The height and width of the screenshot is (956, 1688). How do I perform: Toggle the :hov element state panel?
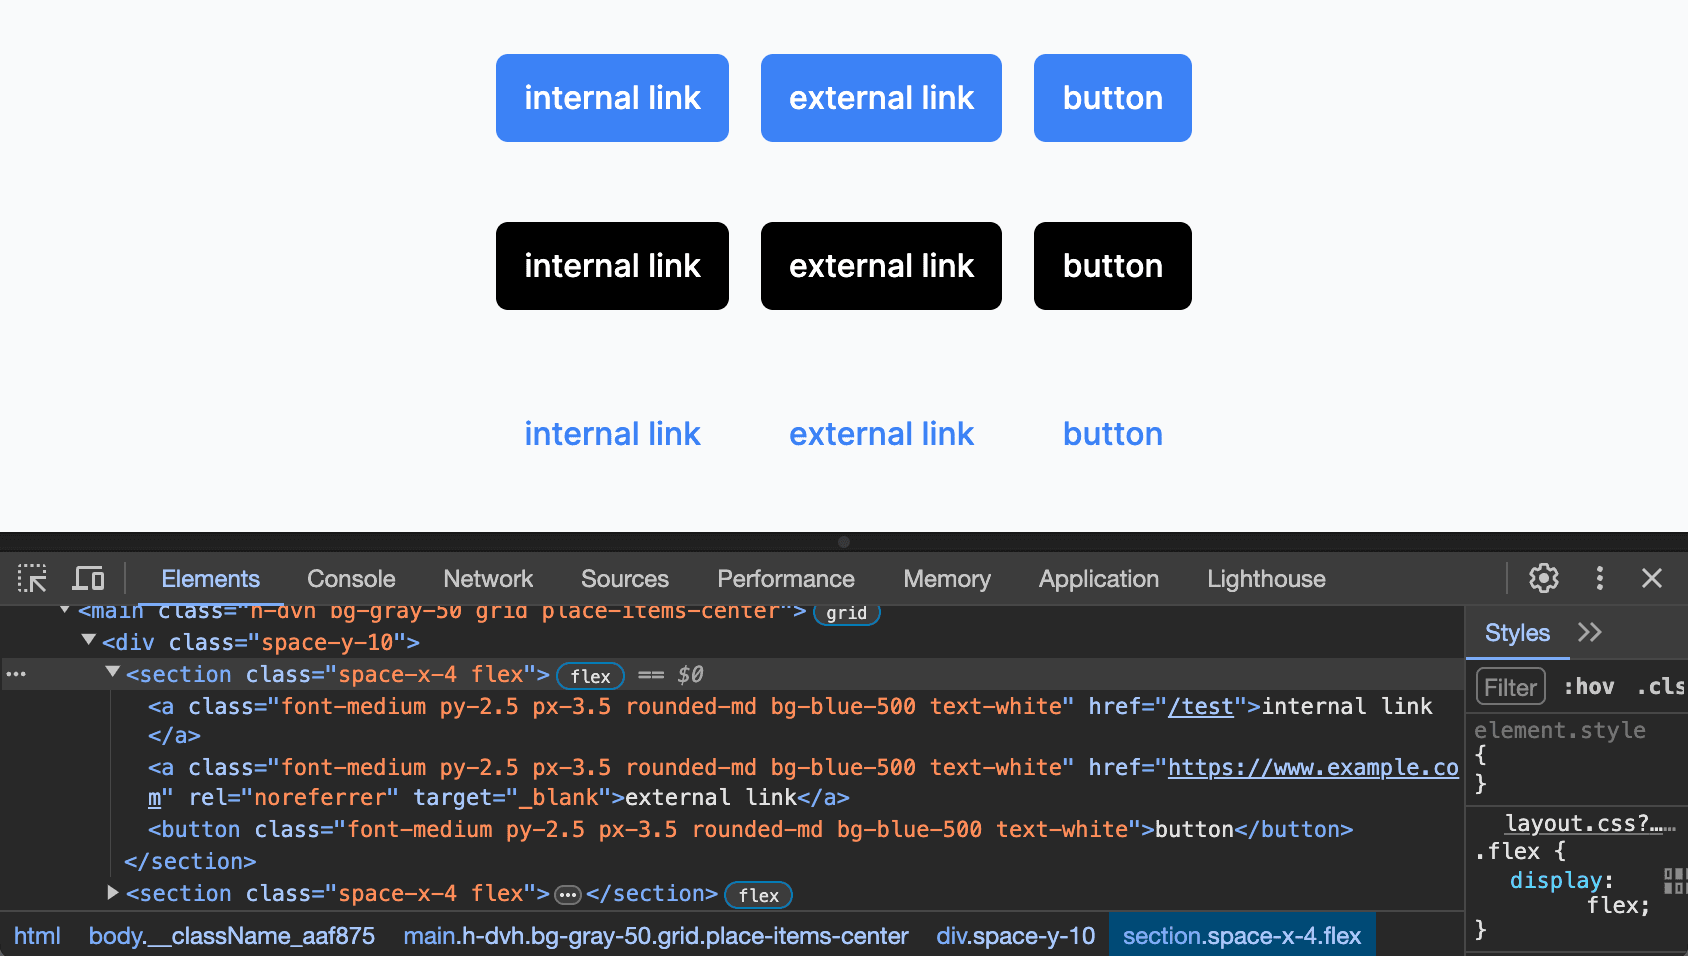click(x=1588, y=687)
